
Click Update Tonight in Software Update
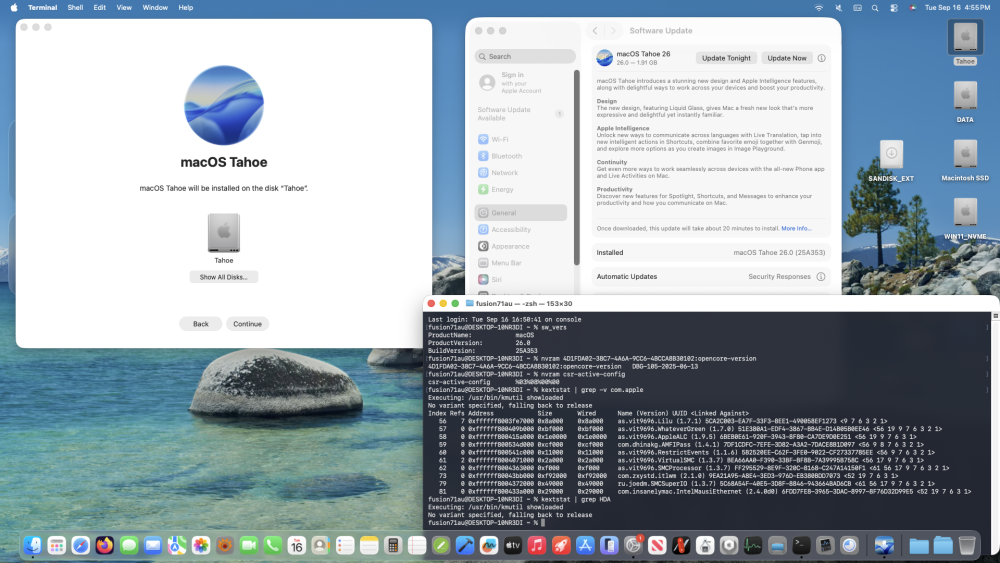click(x=726, y=58)
